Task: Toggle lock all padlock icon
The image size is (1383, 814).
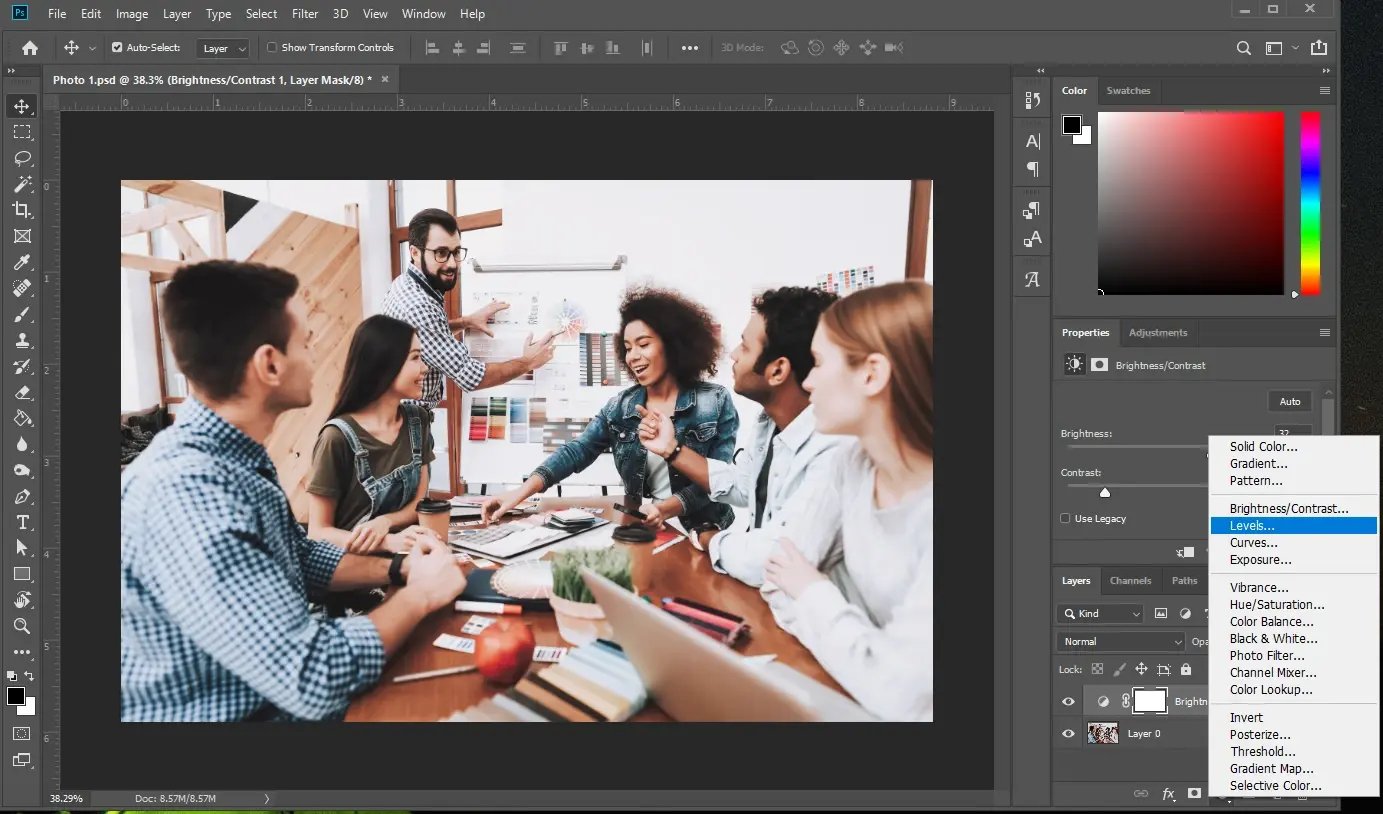Action: [x=1186, y=669]
